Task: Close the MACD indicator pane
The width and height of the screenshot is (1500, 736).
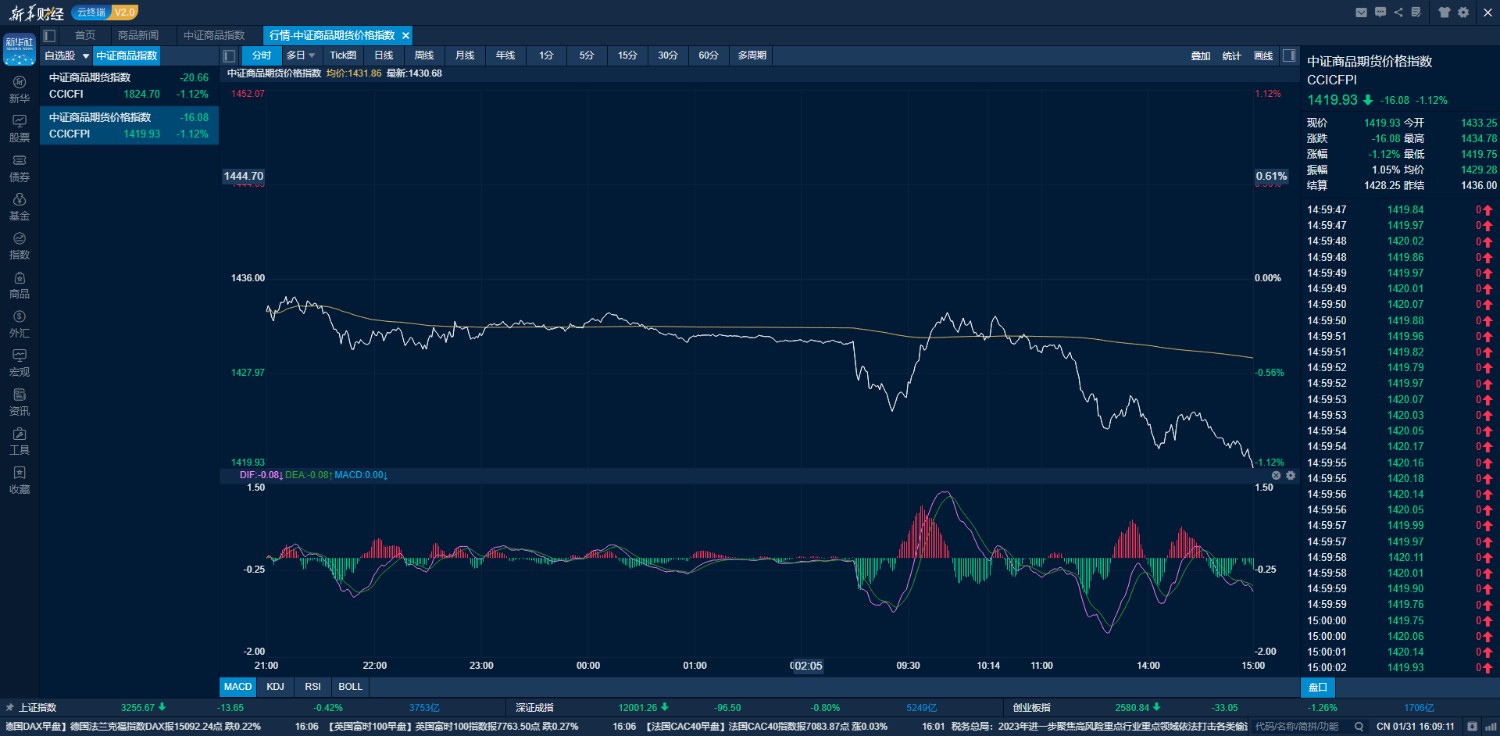Action: [x=1276, y=475]
